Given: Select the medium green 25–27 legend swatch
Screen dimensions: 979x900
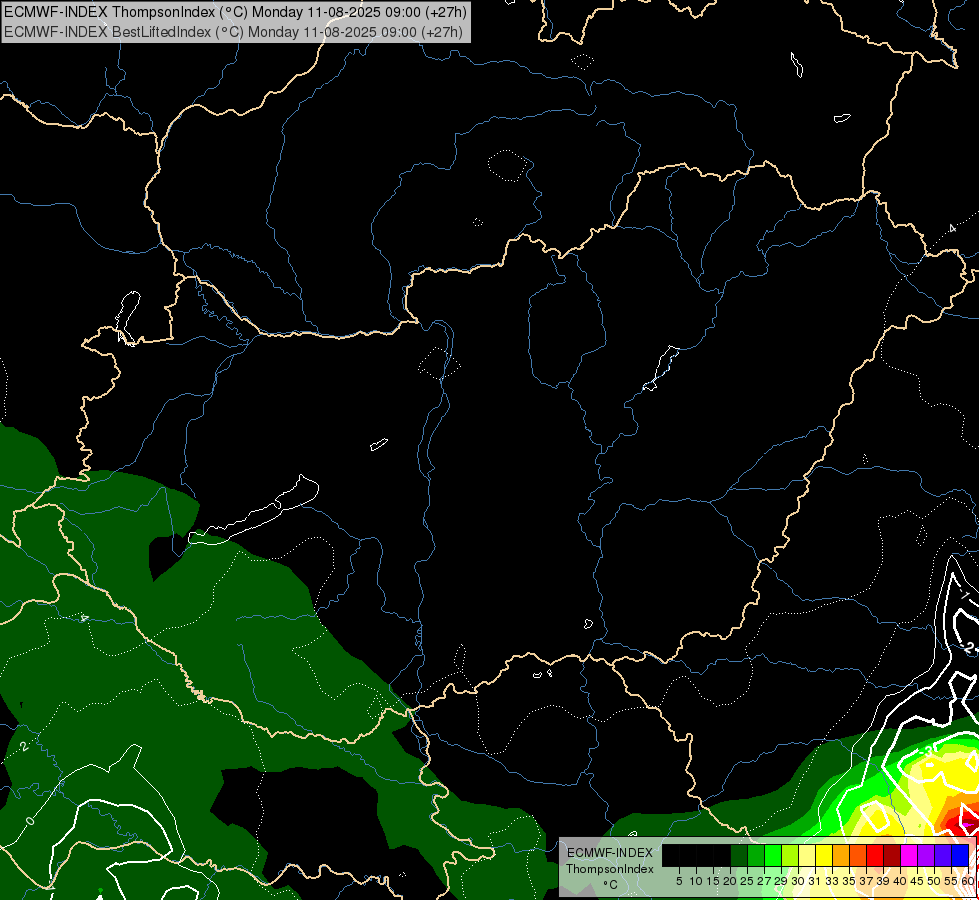Looking at the screenshot, I should coord(756,855).
